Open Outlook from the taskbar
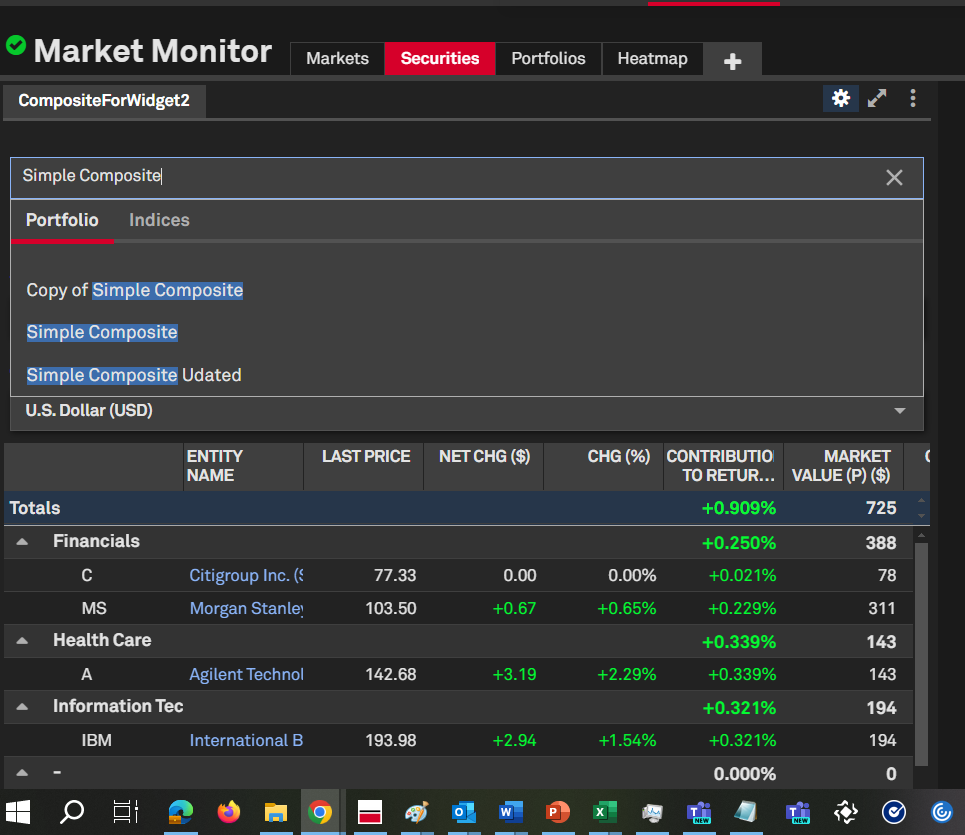The width and height of the screenshot is (965, 835). click(463, 812)
